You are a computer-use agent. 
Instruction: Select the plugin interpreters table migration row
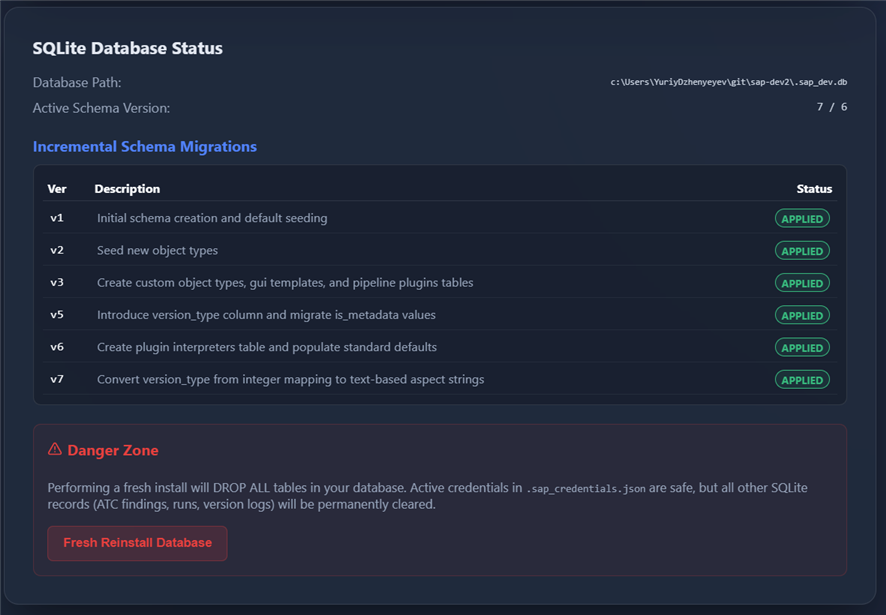440,347
